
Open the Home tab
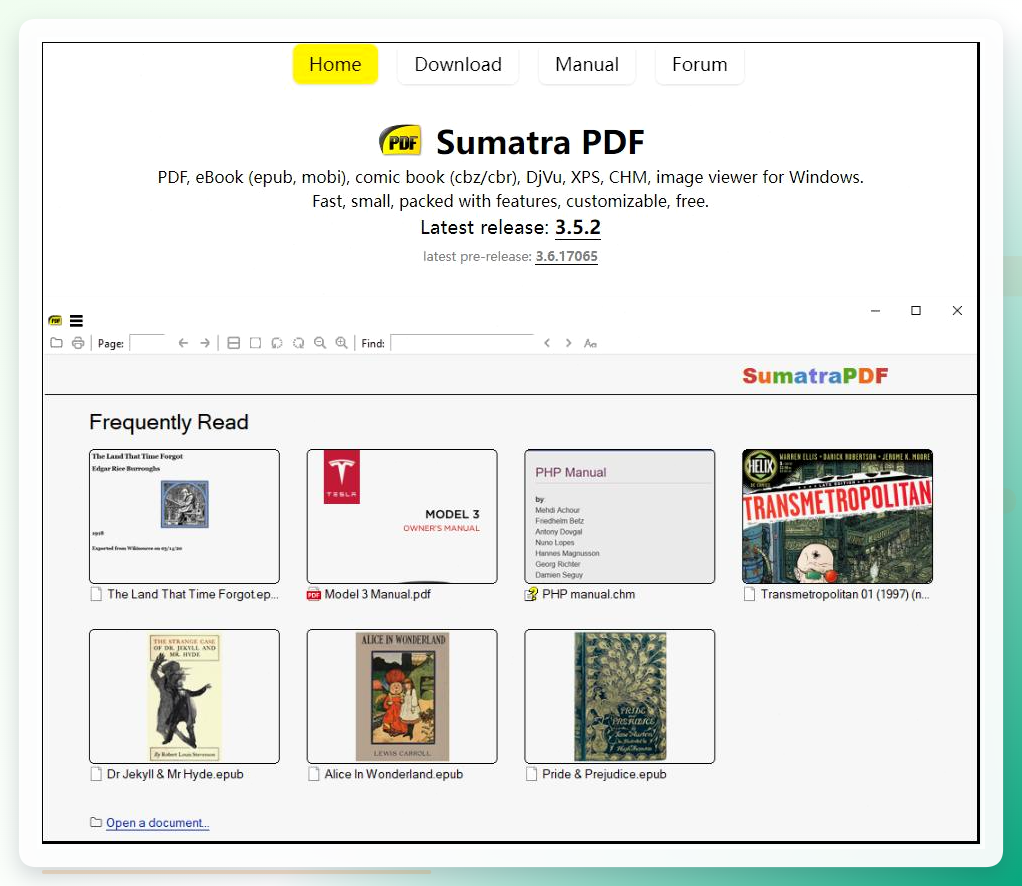[x=335, y=65]
